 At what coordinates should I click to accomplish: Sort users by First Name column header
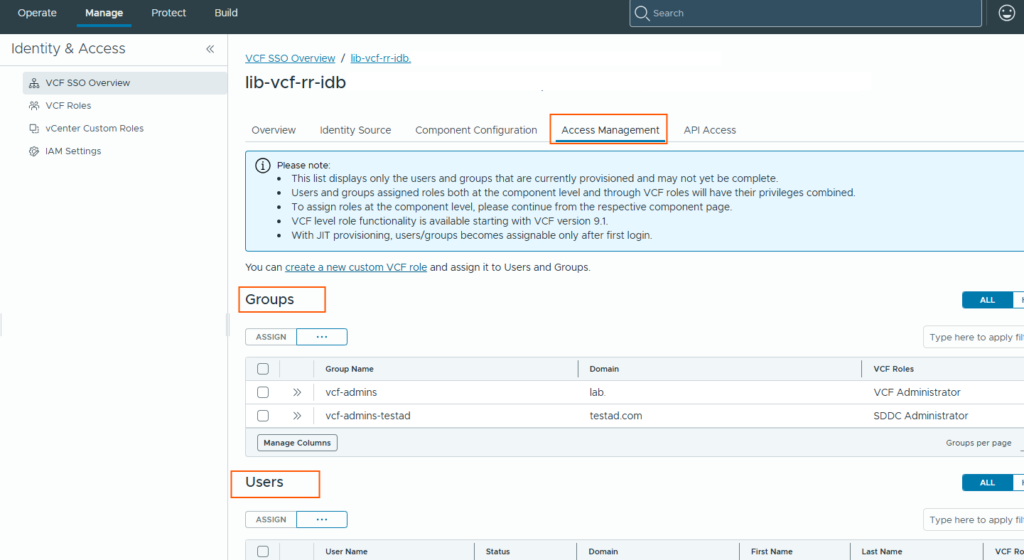[x=771, y=552]
